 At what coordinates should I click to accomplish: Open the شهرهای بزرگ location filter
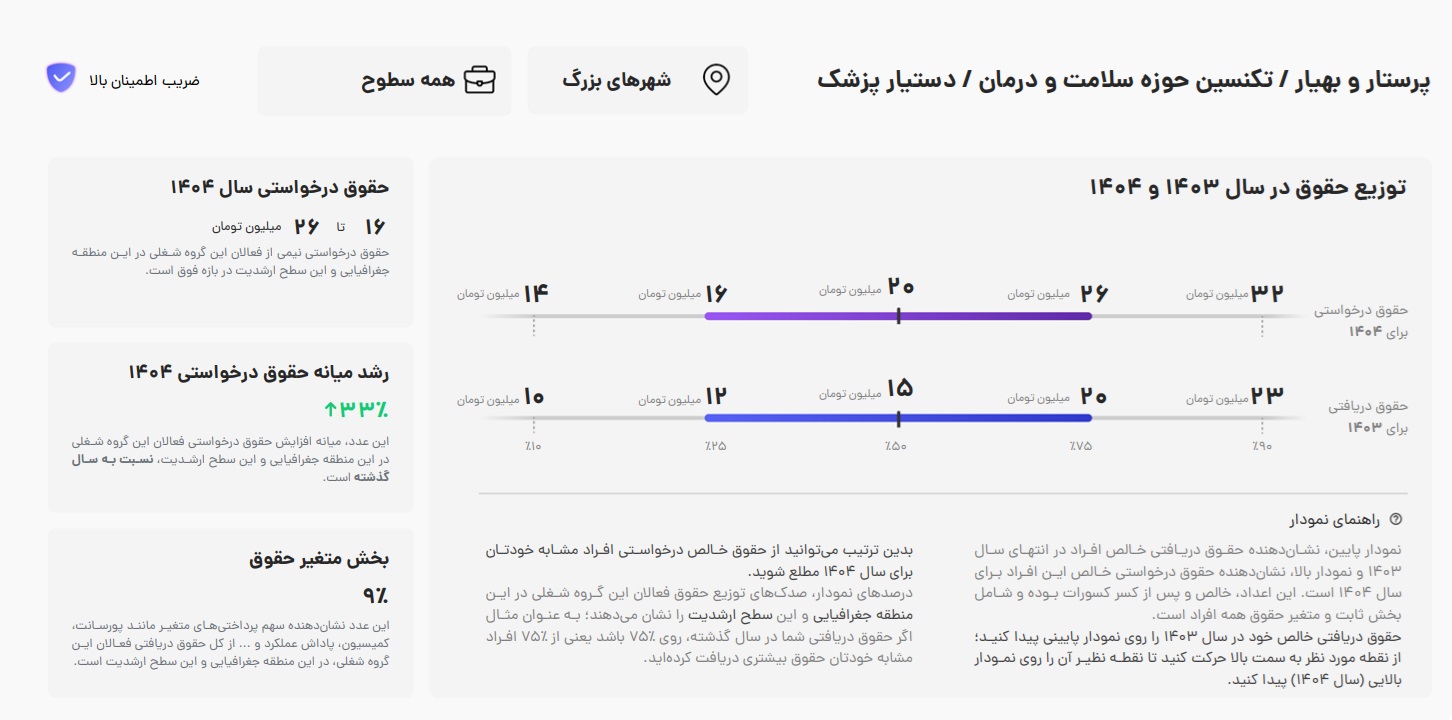637,81
